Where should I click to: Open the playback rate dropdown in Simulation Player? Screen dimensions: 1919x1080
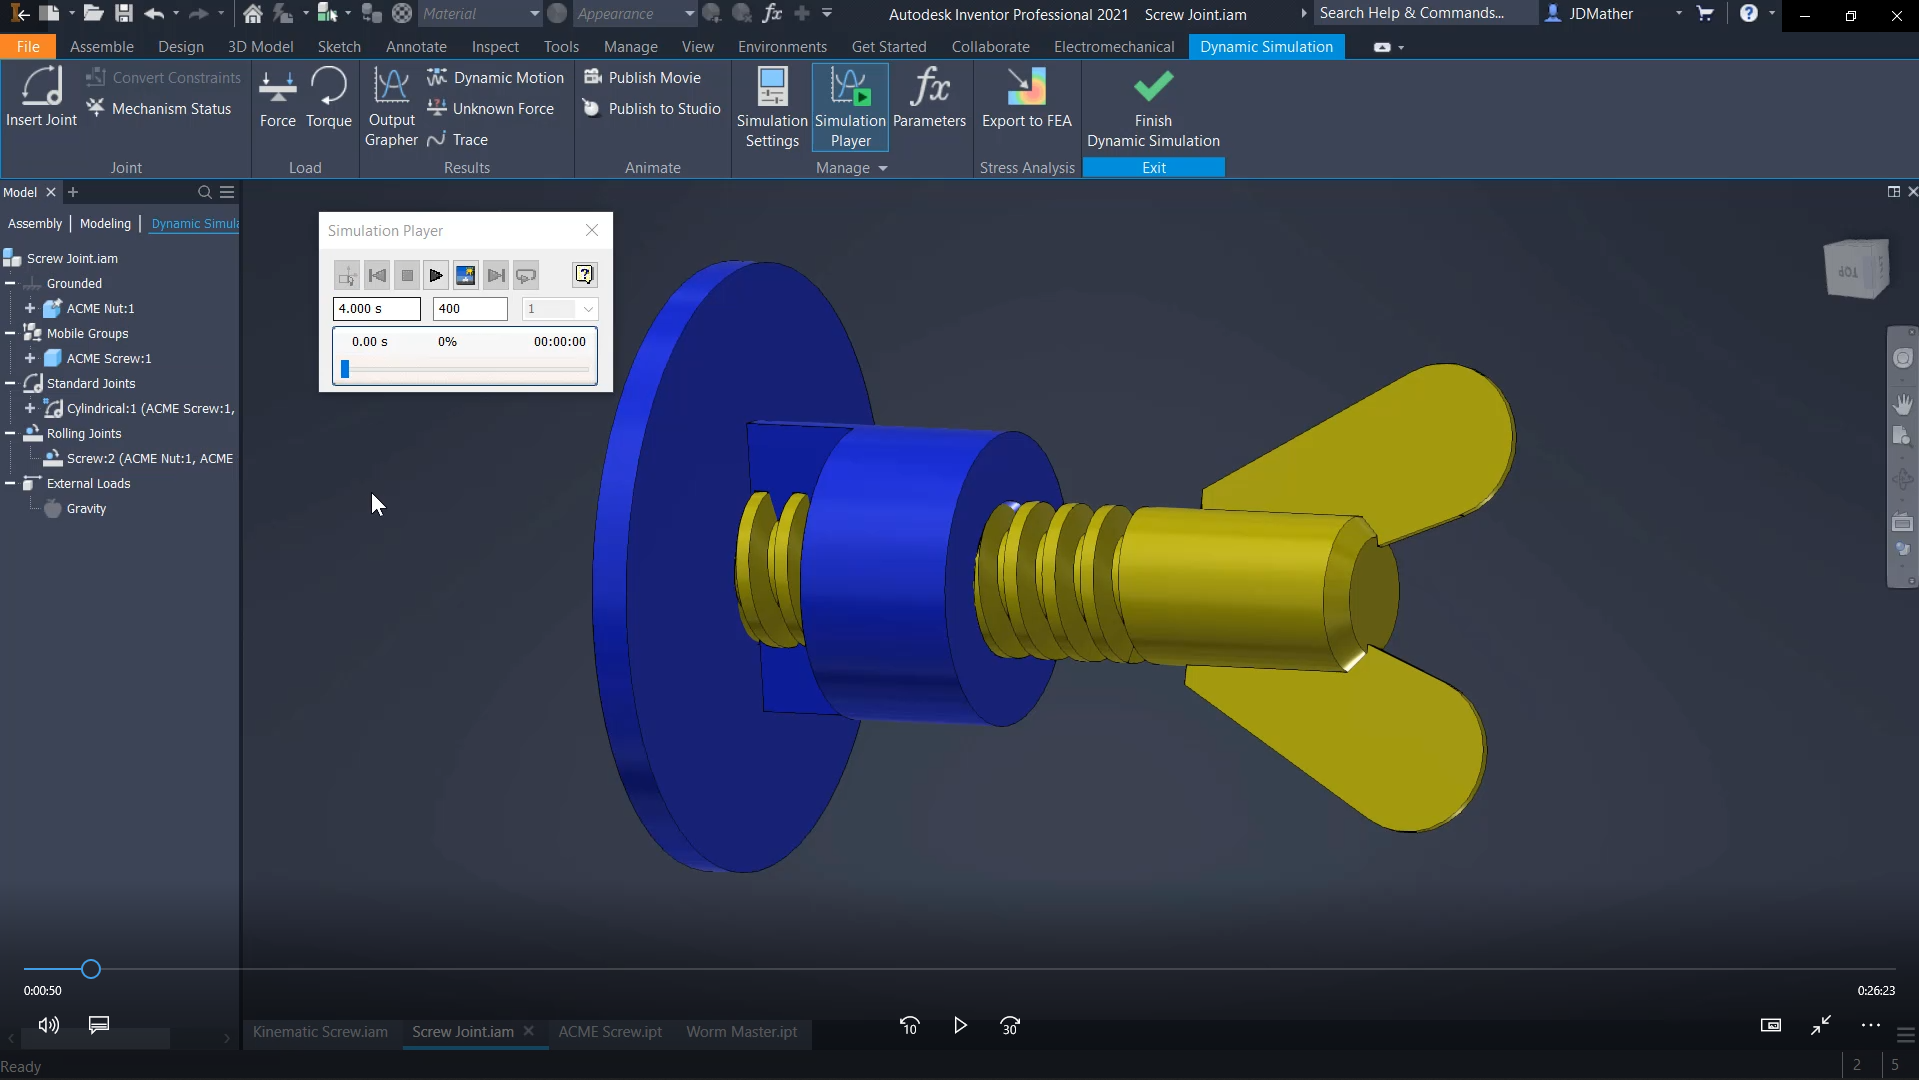(x=587, y=309)
